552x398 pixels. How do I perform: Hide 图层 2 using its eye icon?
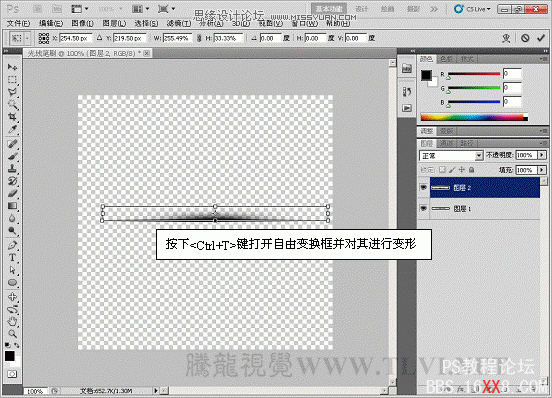424,188
